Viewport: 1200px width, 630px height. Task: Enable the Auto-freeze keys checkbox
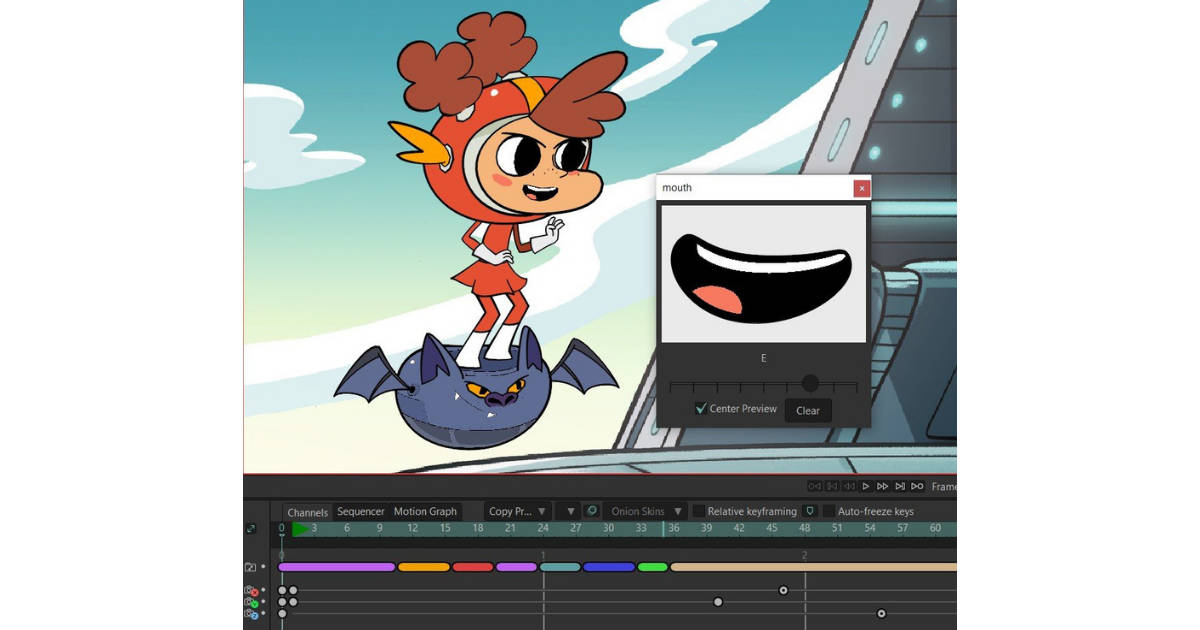(831, 511)
